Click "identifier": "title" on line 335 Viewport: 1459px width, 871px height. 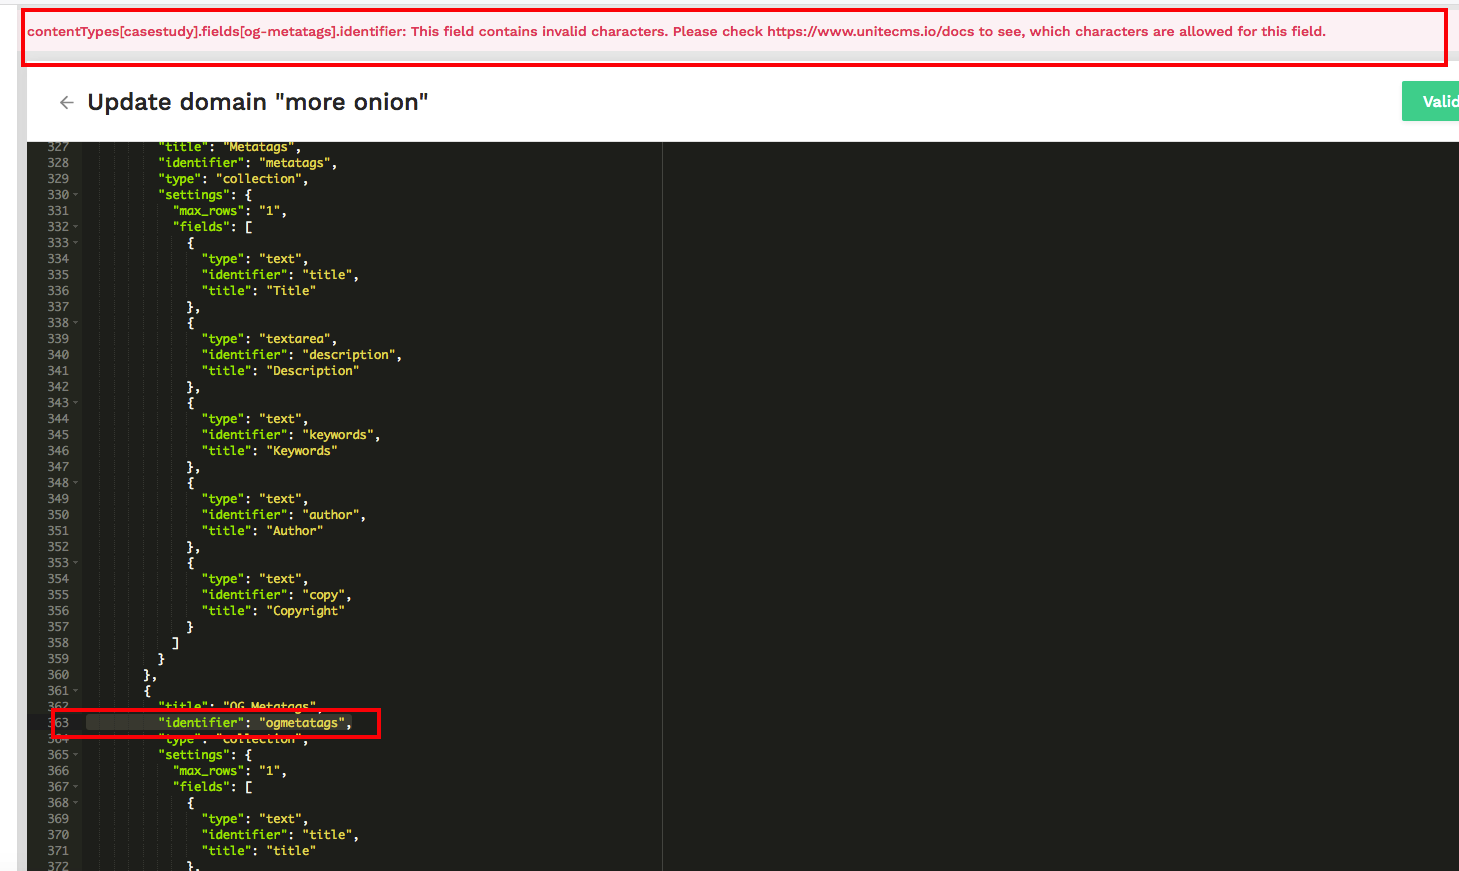point(280,275)
